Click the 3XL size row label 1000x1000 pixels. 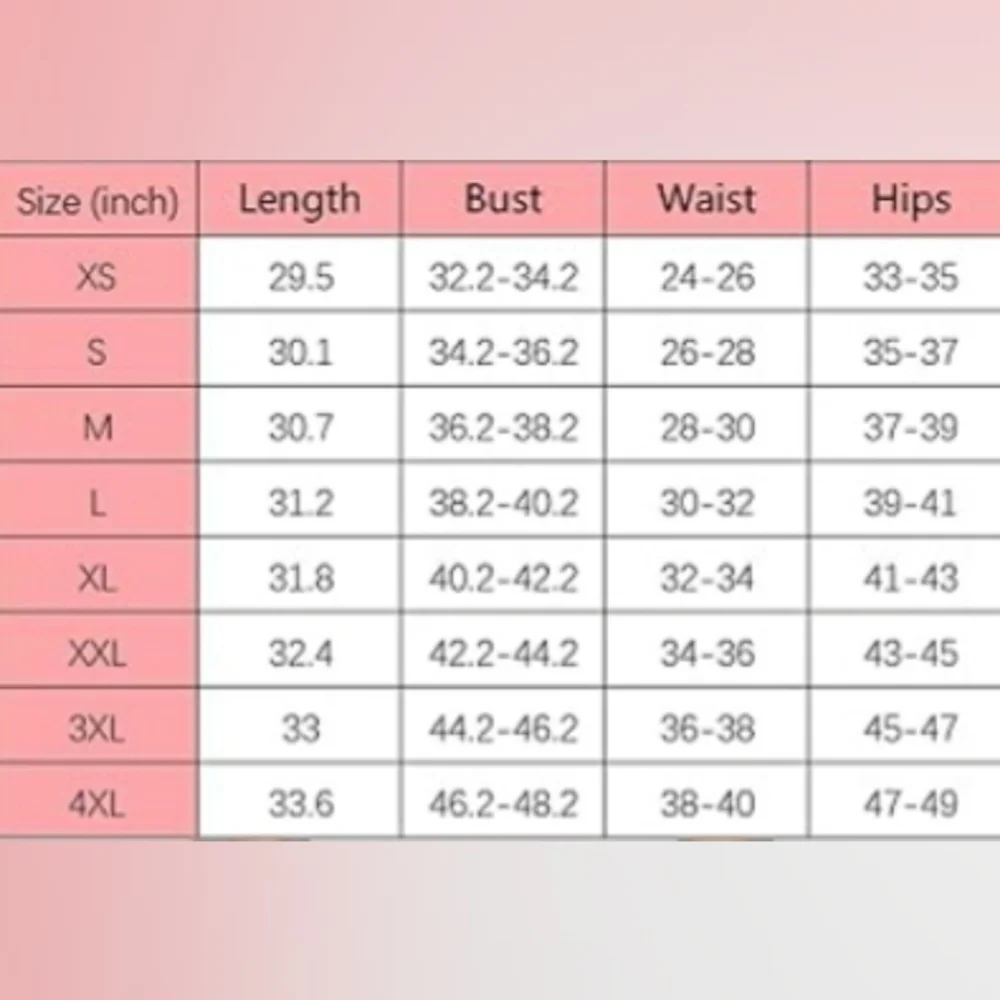pos(97,729)
